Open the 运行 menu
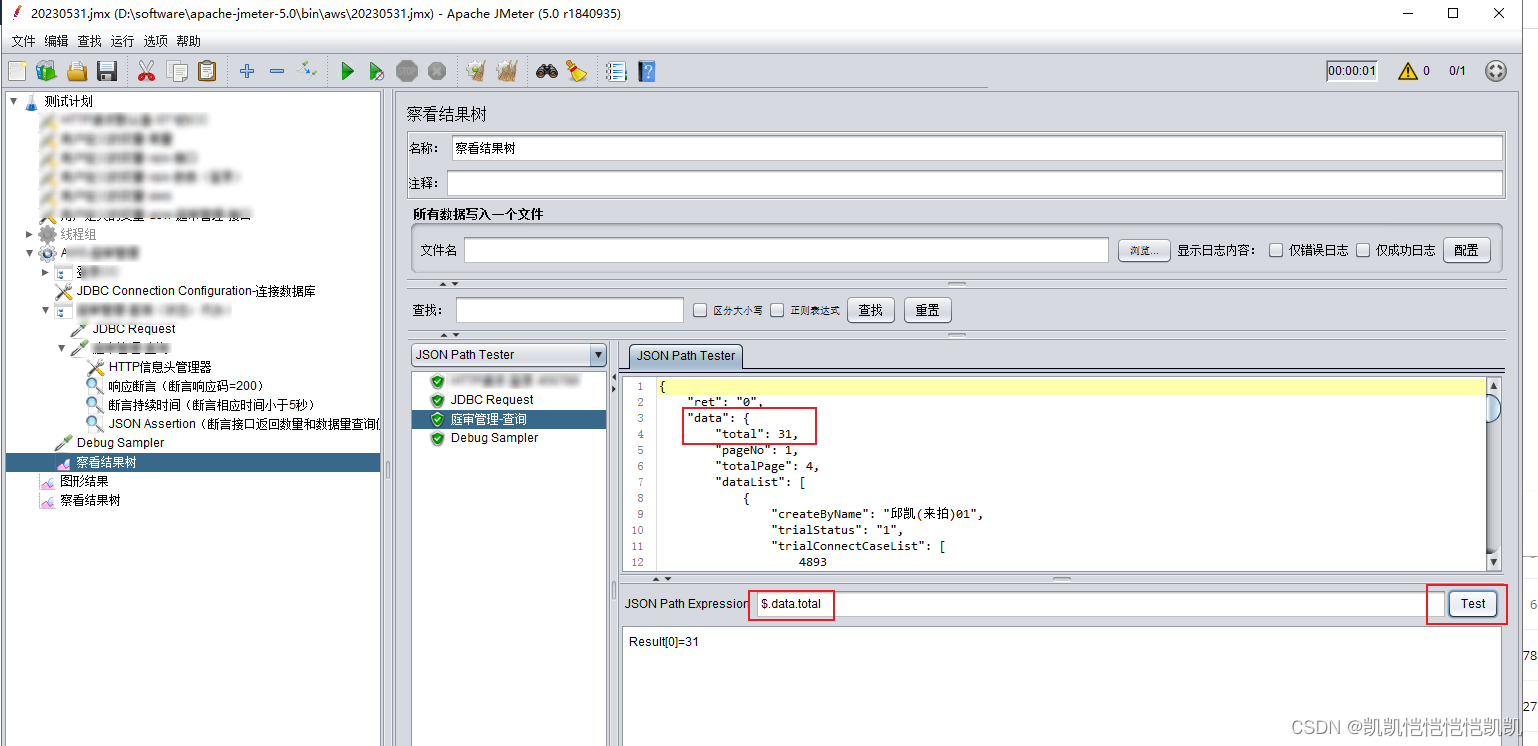 pyautogui.click(x=122, y=41)
